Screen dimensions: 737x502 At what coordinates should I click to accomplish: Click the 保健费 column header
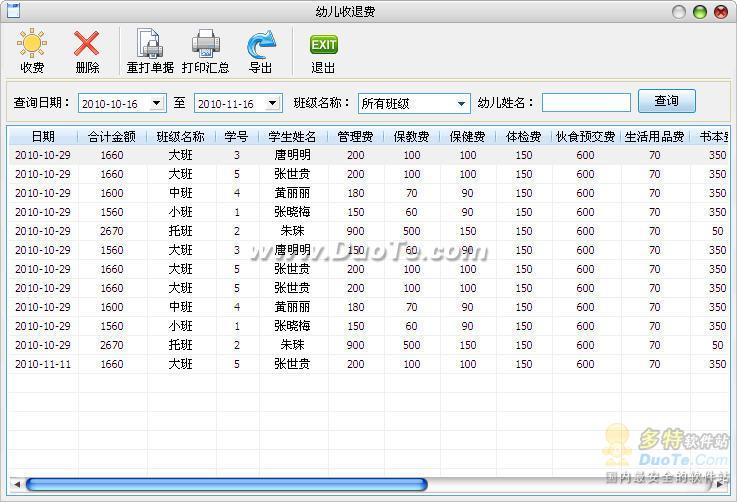point(467,136)
